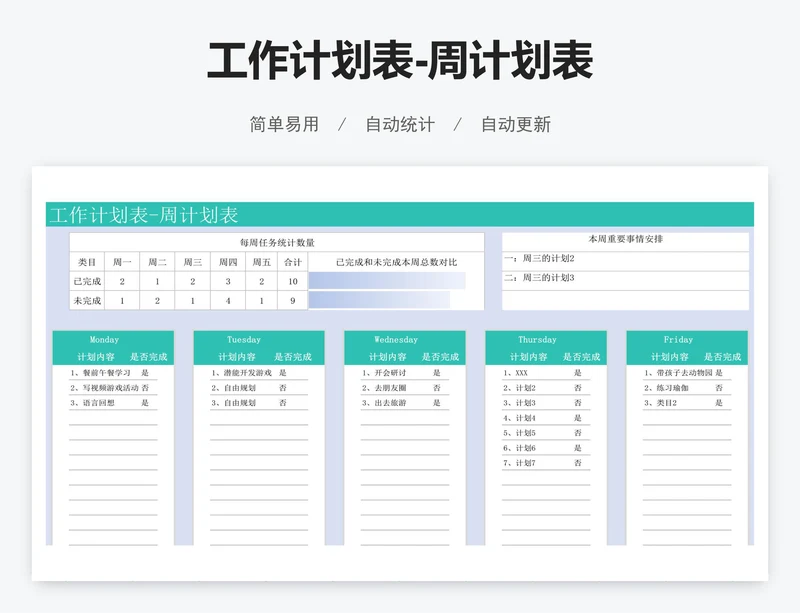This screenshot has width=800, height=613.
Task: Select Friday task 1、带孩子去动物园
Action: point(678,373)
